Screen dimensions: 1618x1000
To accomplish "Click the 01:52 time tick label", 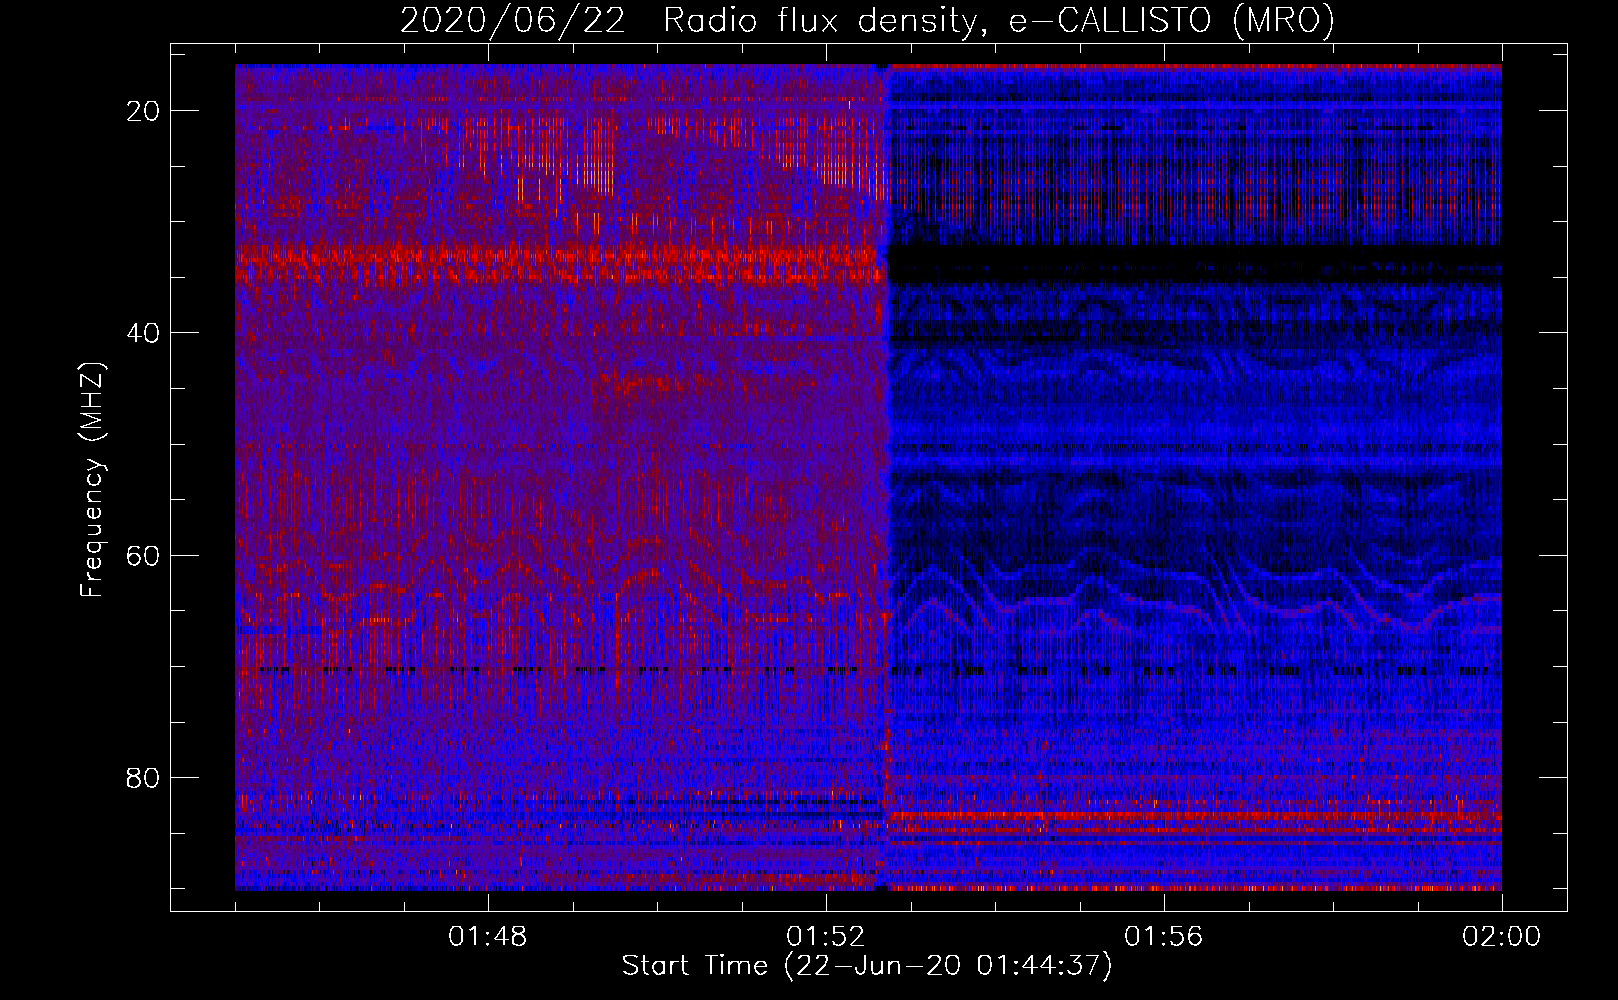I will click(825, 937).
